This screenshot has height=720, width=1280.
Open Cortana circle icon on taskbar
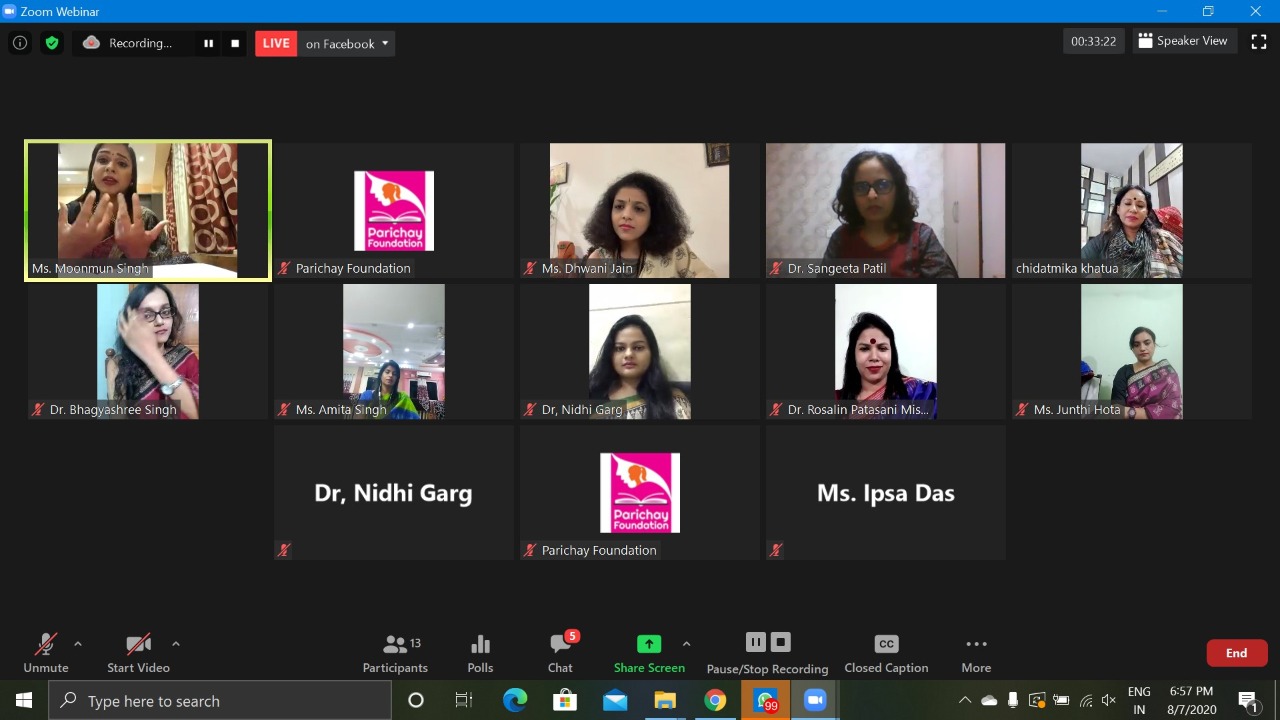point(416,700)
